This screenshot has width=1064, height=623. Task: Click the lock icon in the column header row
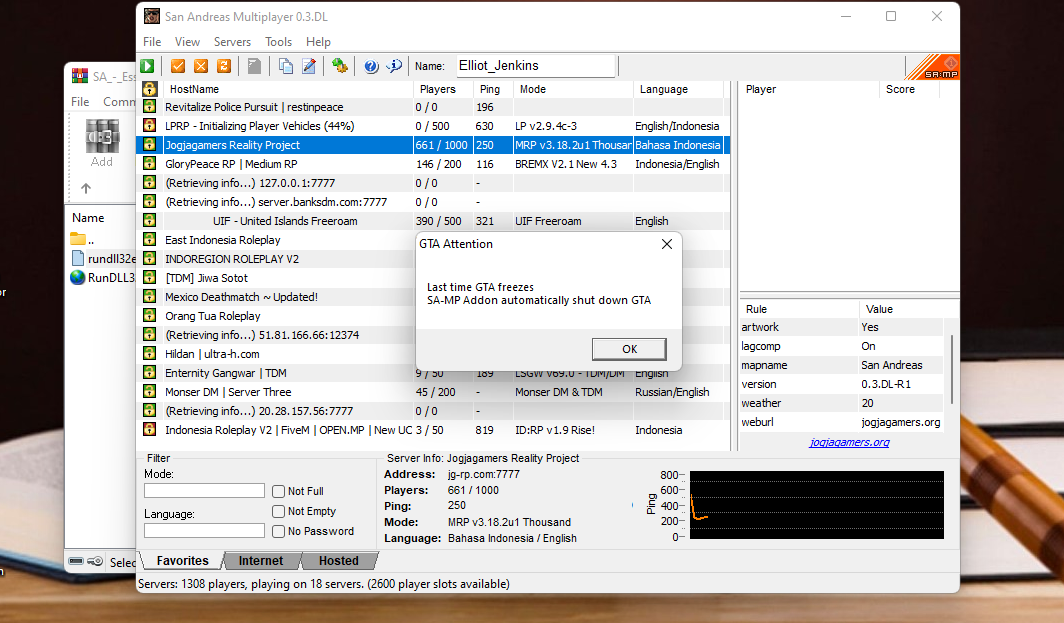(x=149, y=89)
